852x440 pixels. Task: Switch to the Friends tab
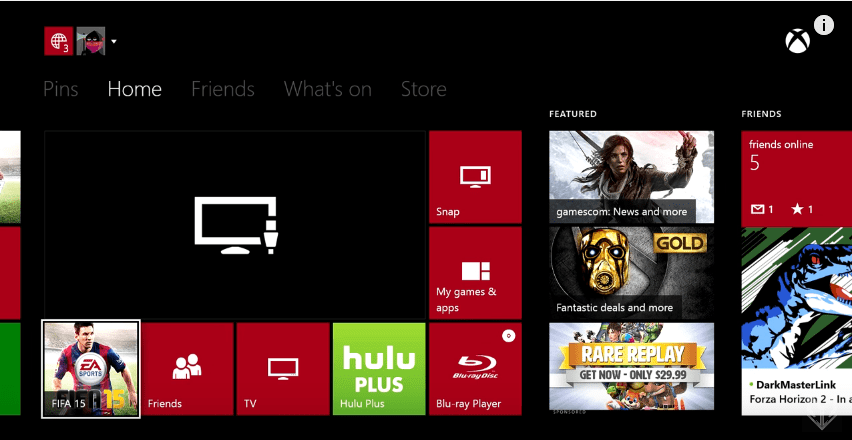coord(223,89)
